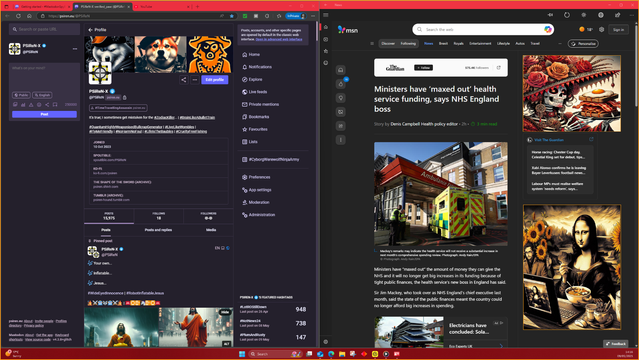Click the compose box 'What's on your mind?'

[44, 77]
